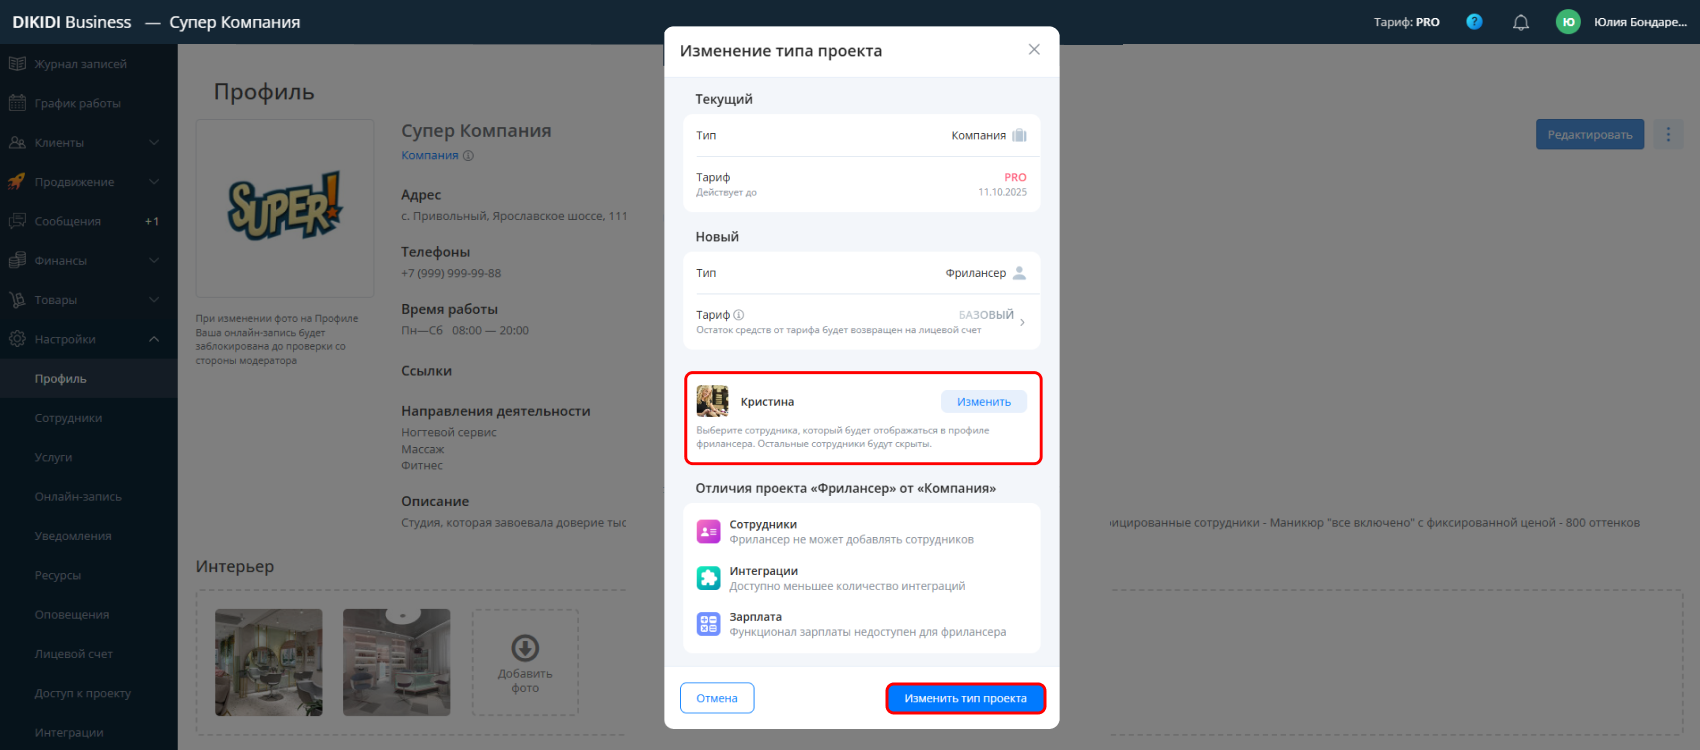Open the help question mark icon

[1474, 21]
